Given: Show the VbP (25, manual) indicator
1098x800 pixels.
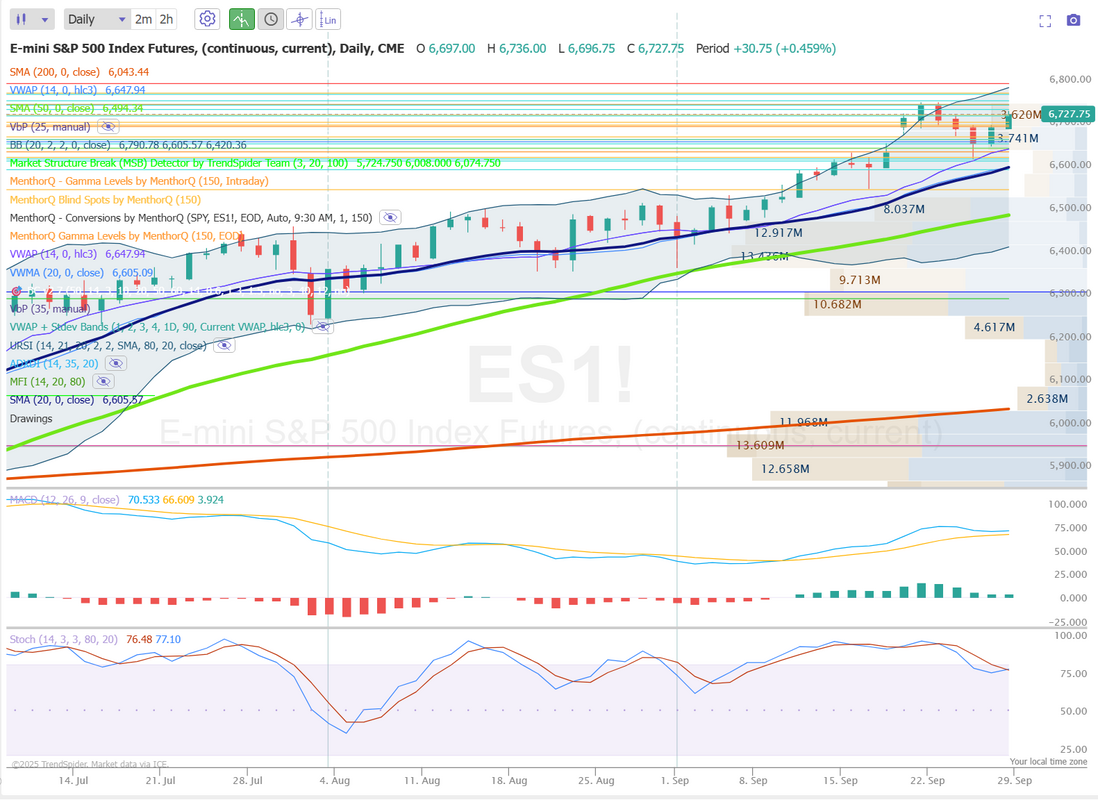Looking at the screenshot, I should tap(108, 127).
